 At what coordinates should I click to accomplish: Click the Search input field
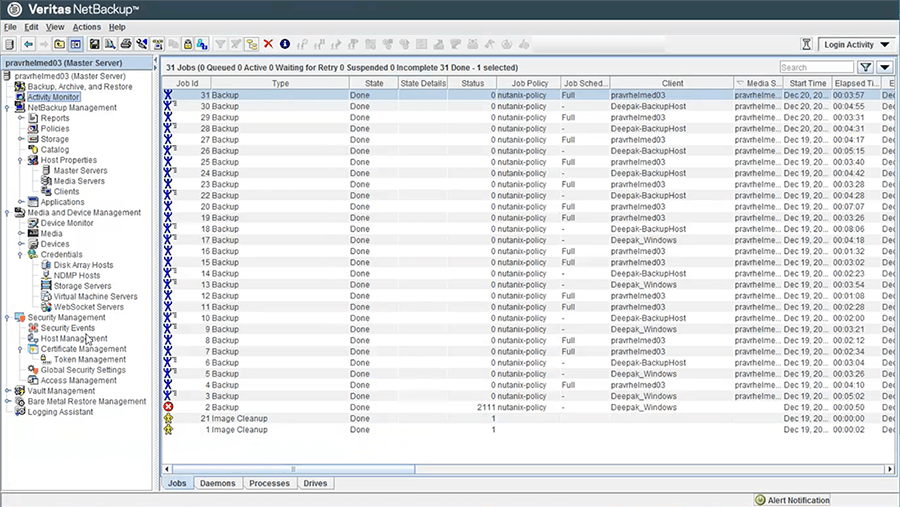[816, 67]
